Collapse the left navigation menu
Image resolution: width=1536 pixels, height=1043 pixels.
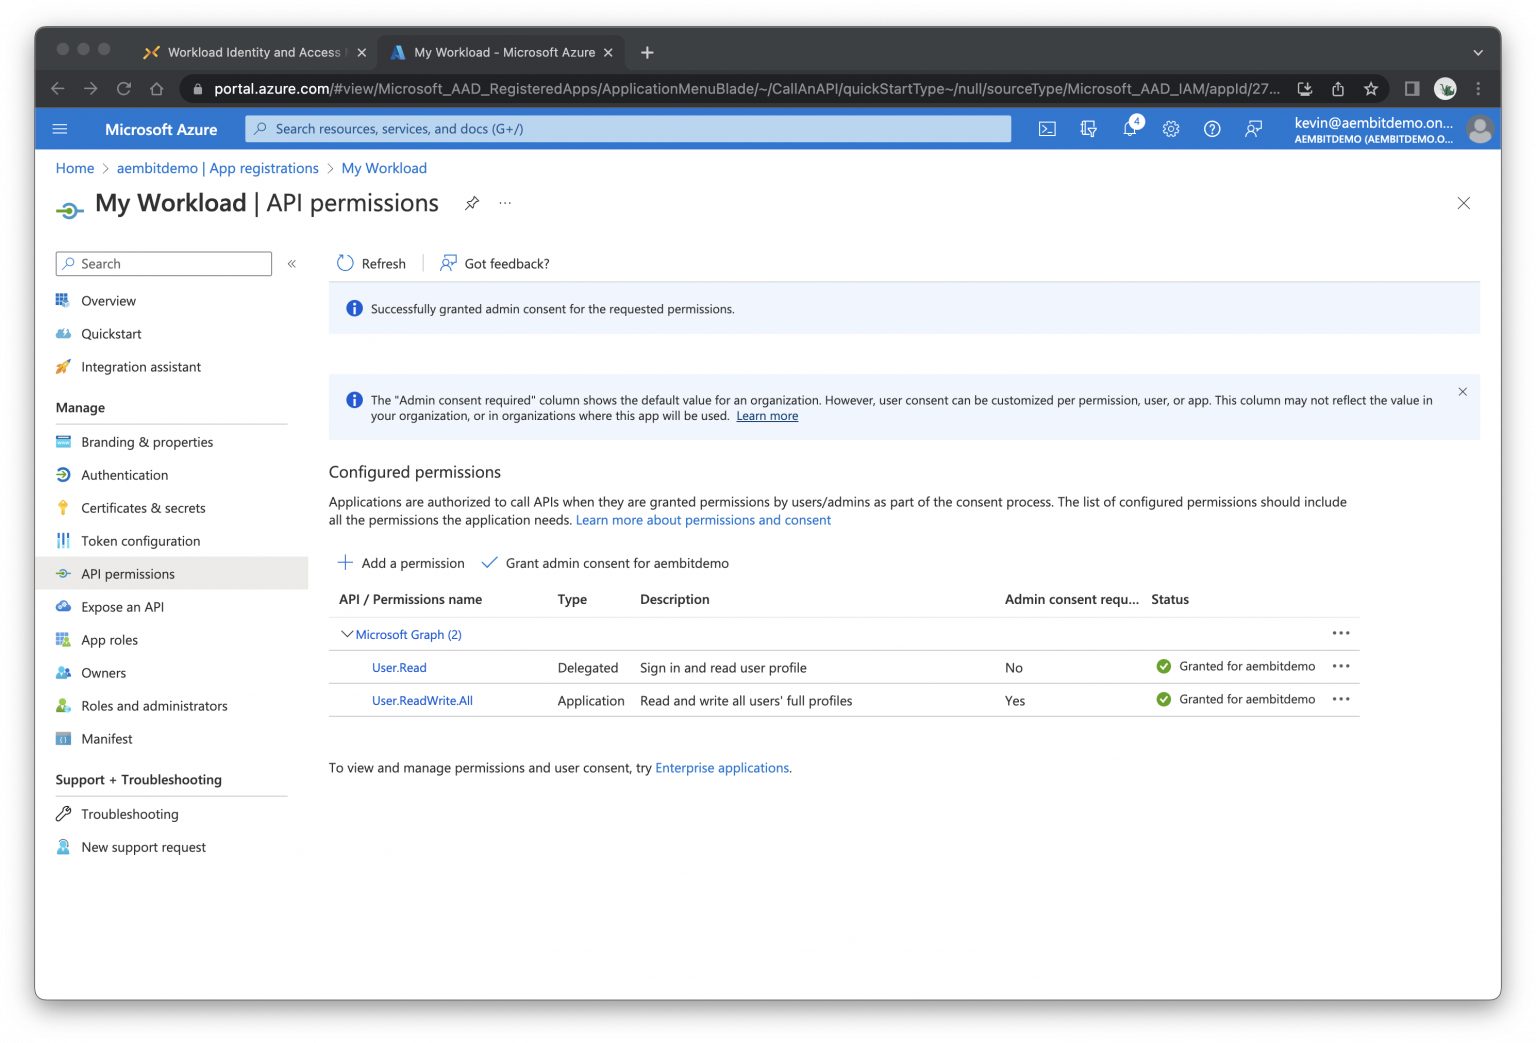pos(292,264)
